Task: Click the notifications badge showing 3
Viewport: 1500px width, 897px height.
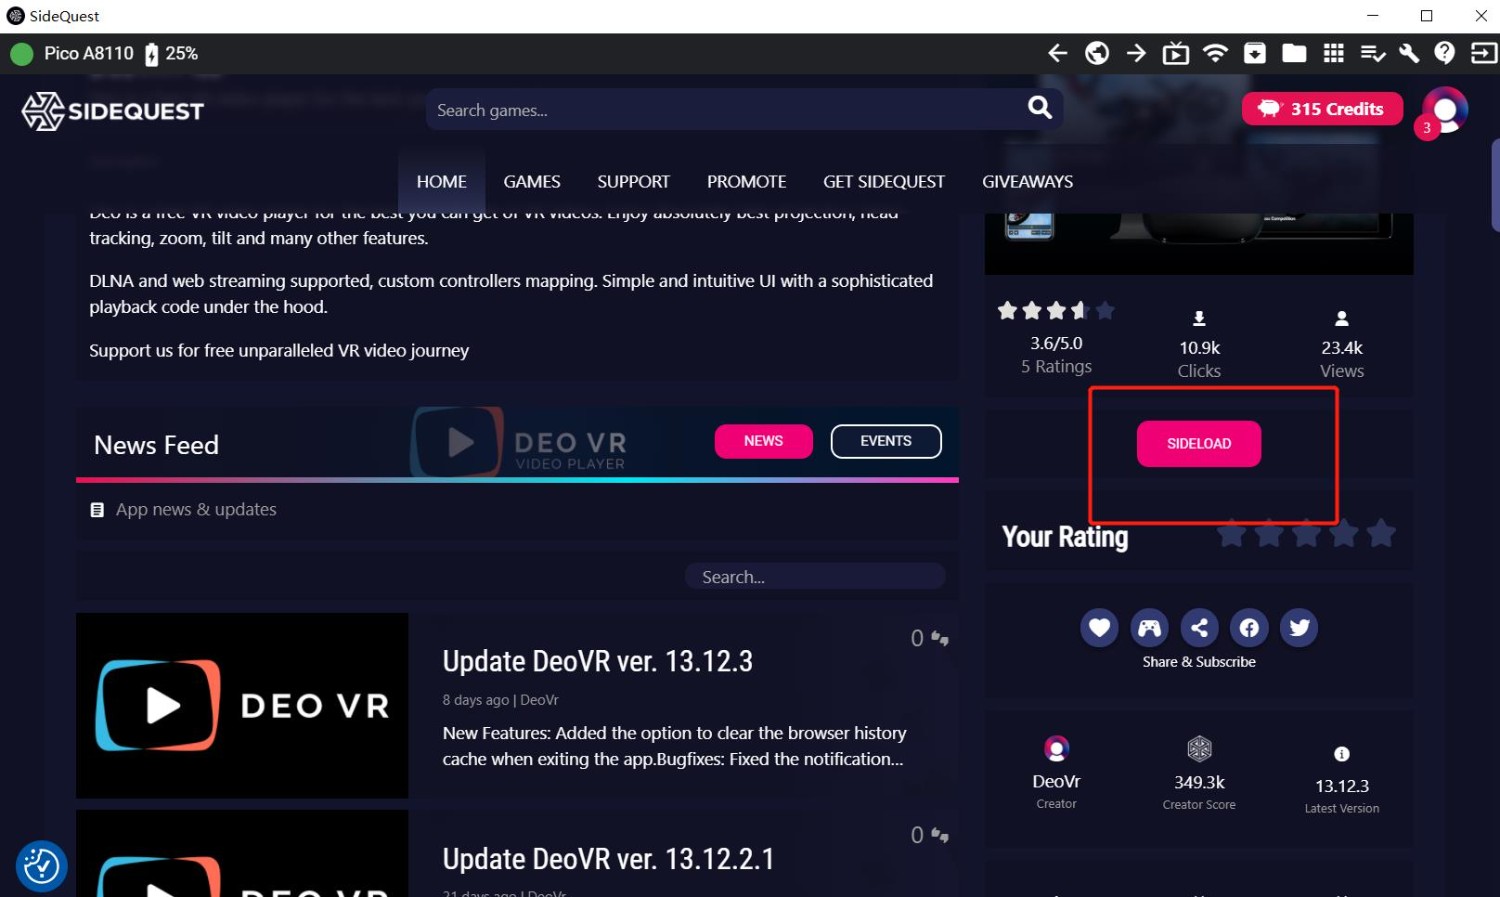Action: (x=1427, y=128)
